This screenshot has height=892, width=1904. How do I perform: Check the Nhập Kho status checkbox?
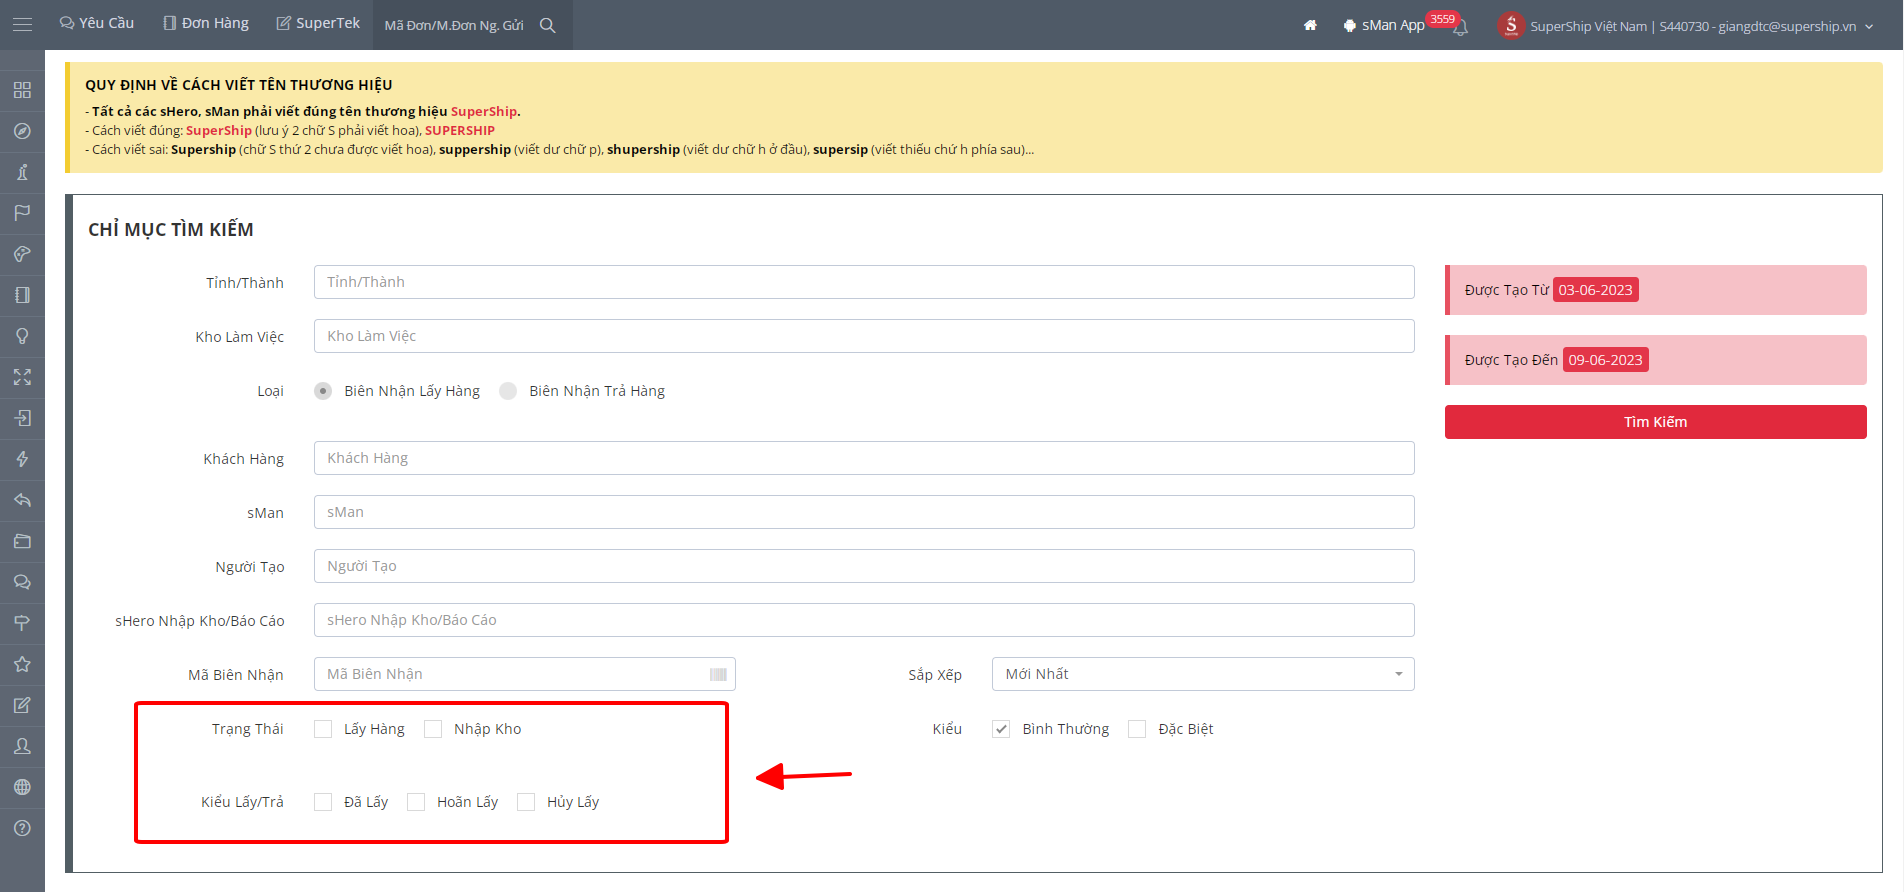433,729
